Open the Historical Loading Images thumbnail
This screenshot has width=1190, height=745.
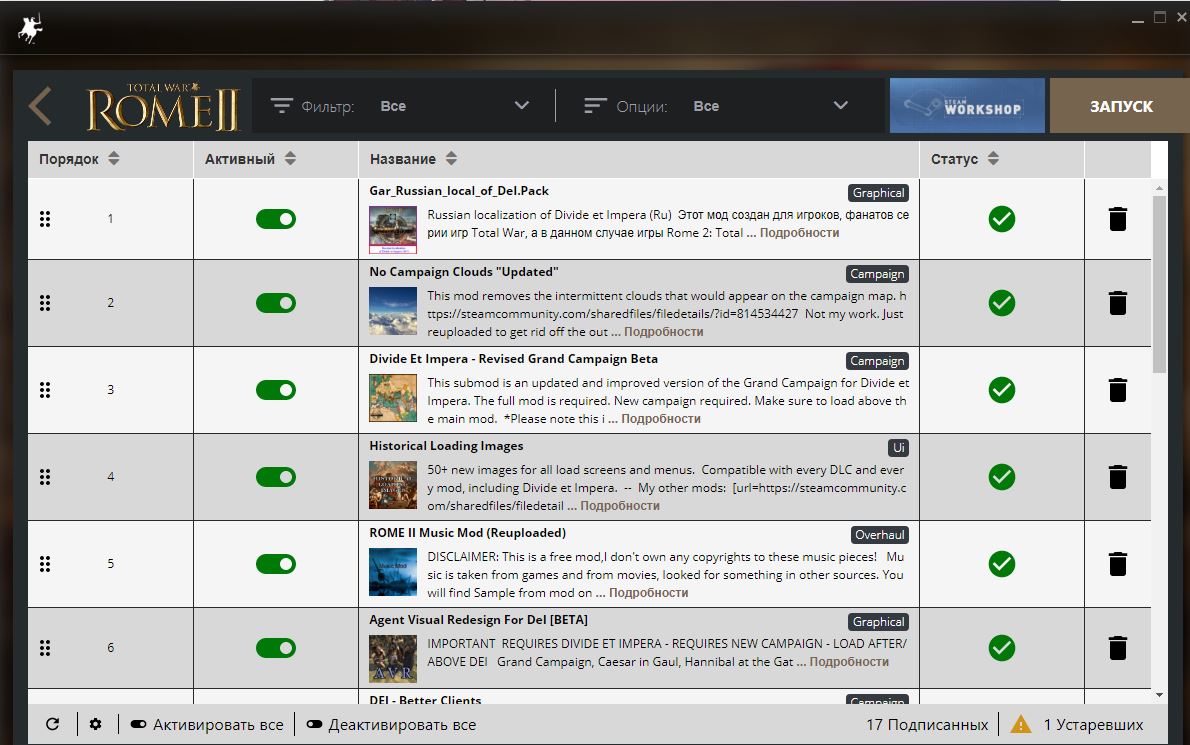click(x=393, y=485)
